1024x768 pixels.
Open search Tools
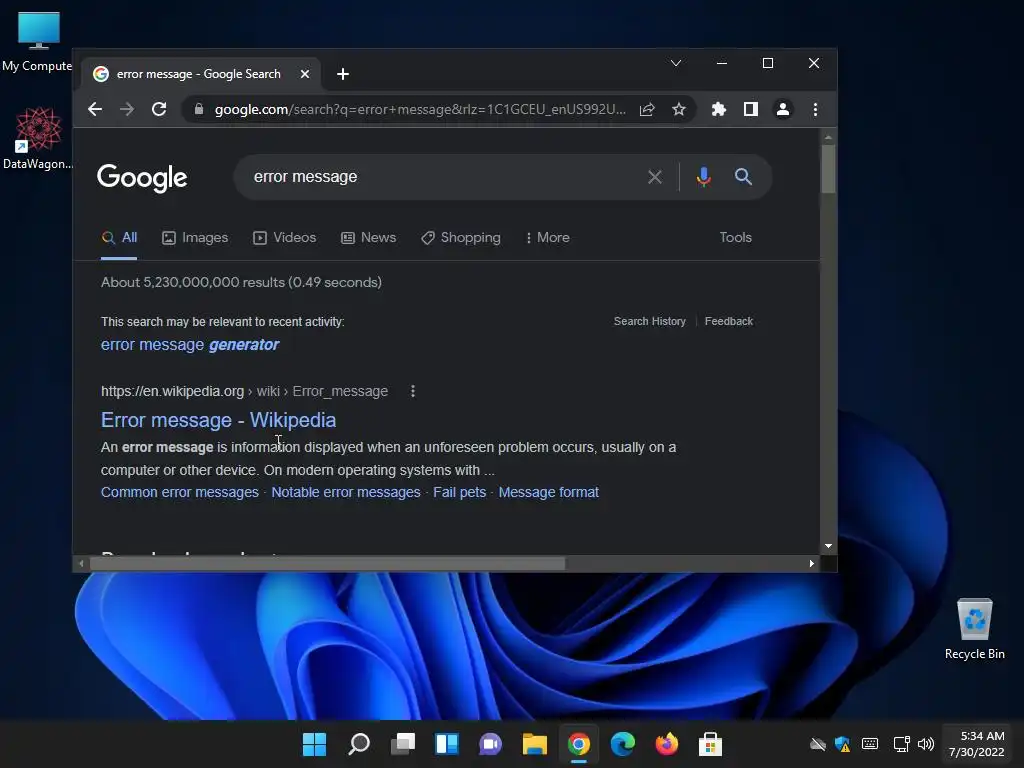(x=735, y=238)
